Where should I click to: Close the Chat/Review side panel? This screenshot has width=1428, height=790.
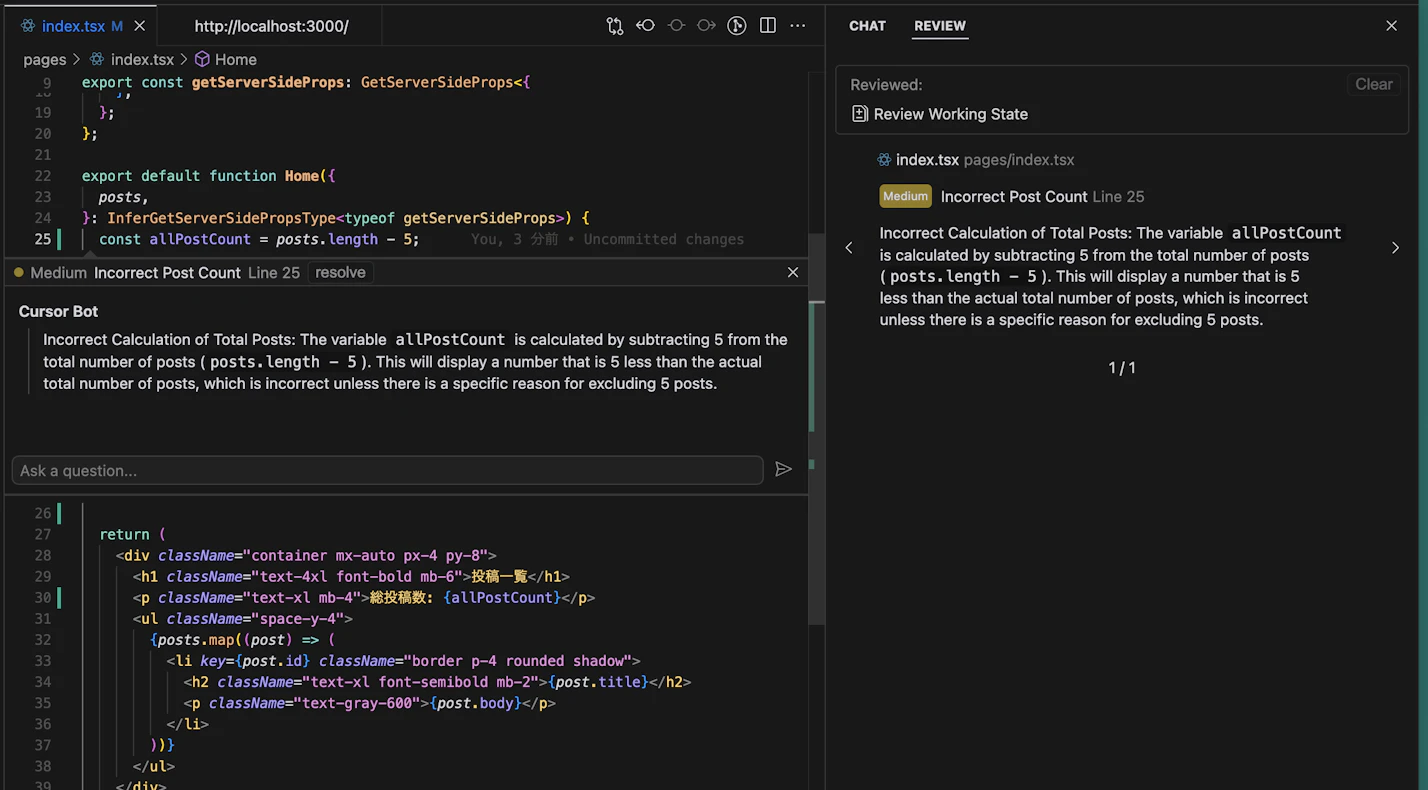[x=1391, y=26]
